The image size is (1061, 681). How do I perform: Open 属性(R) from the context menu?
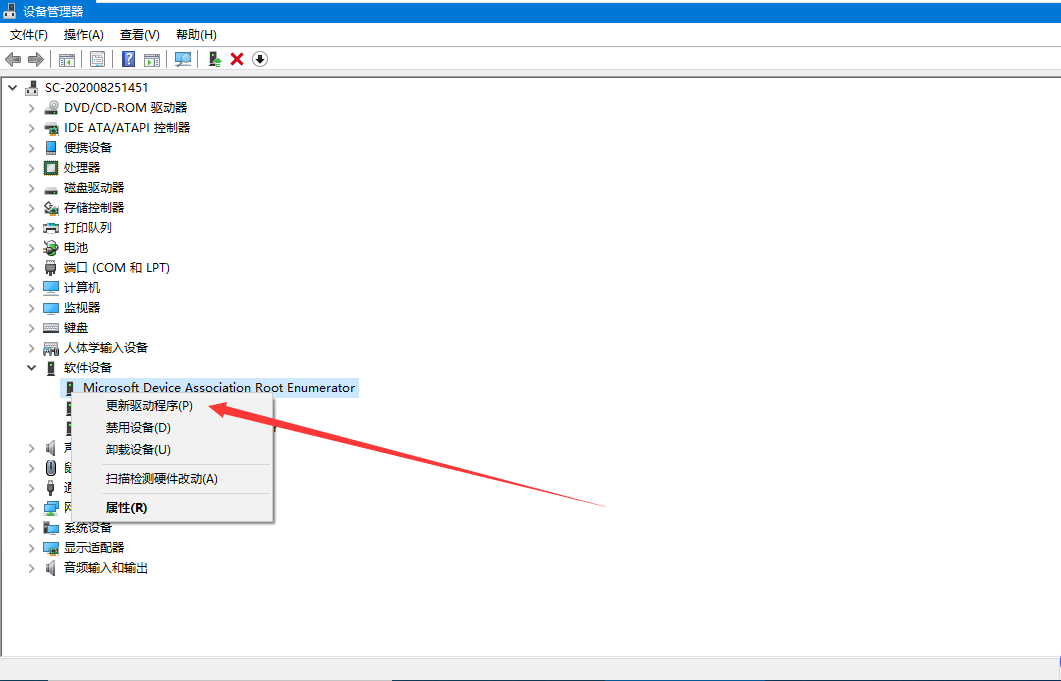pyautogui.click(x=126, y=508)
